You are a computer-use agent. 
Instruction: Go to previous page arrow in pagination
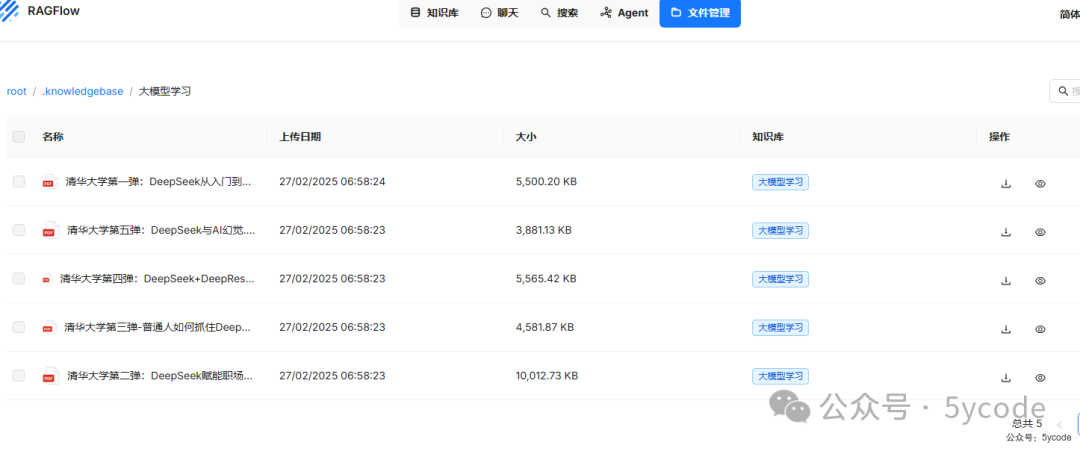(1060, 424)
